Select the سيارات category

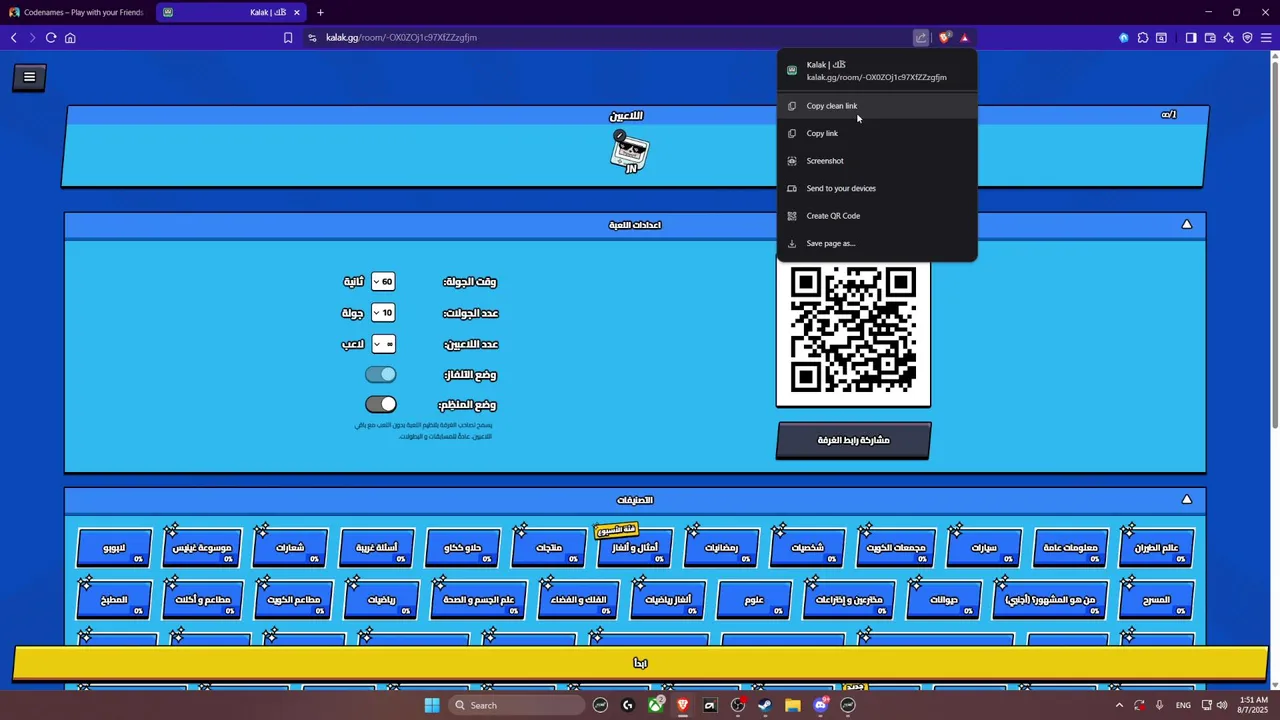pos(985,548)
